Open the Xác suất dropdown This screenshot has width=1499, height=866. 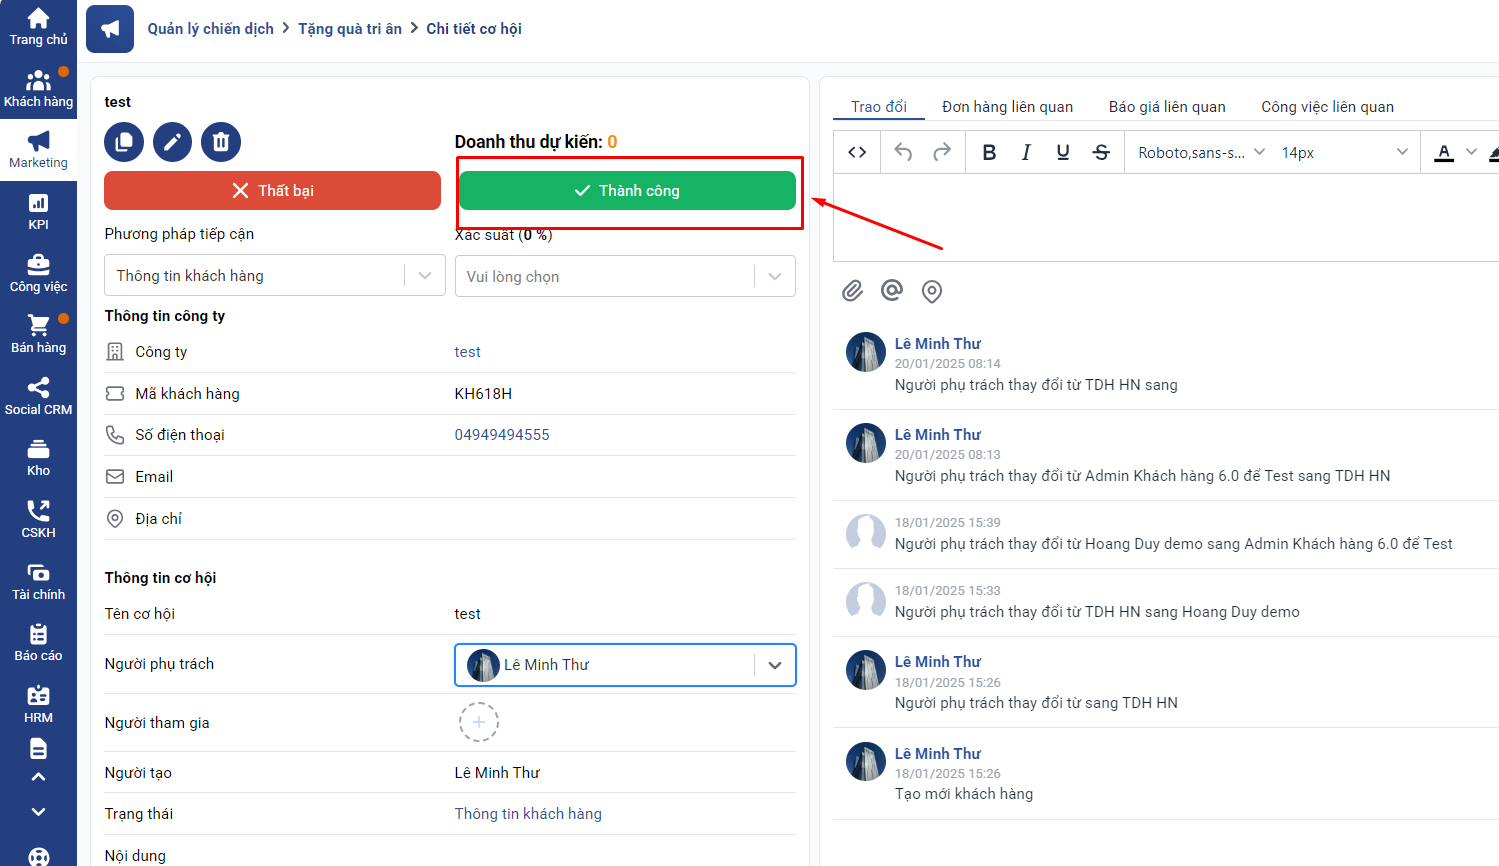[775, 277]
